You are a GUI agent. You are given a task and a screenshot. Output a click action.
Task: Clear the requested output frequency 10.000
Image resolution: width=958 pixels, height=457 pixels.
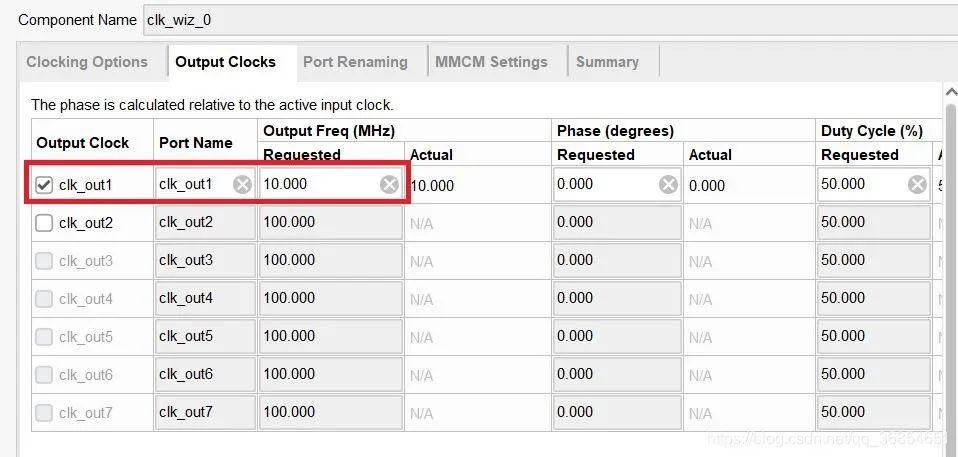(389, 184)
